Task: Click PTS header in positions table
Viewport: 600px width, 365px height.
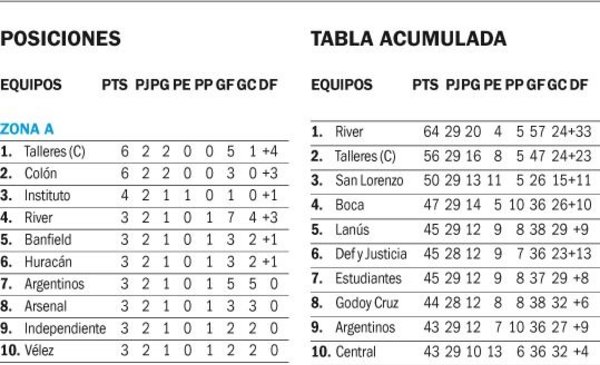Action: (x=115, y=85)
